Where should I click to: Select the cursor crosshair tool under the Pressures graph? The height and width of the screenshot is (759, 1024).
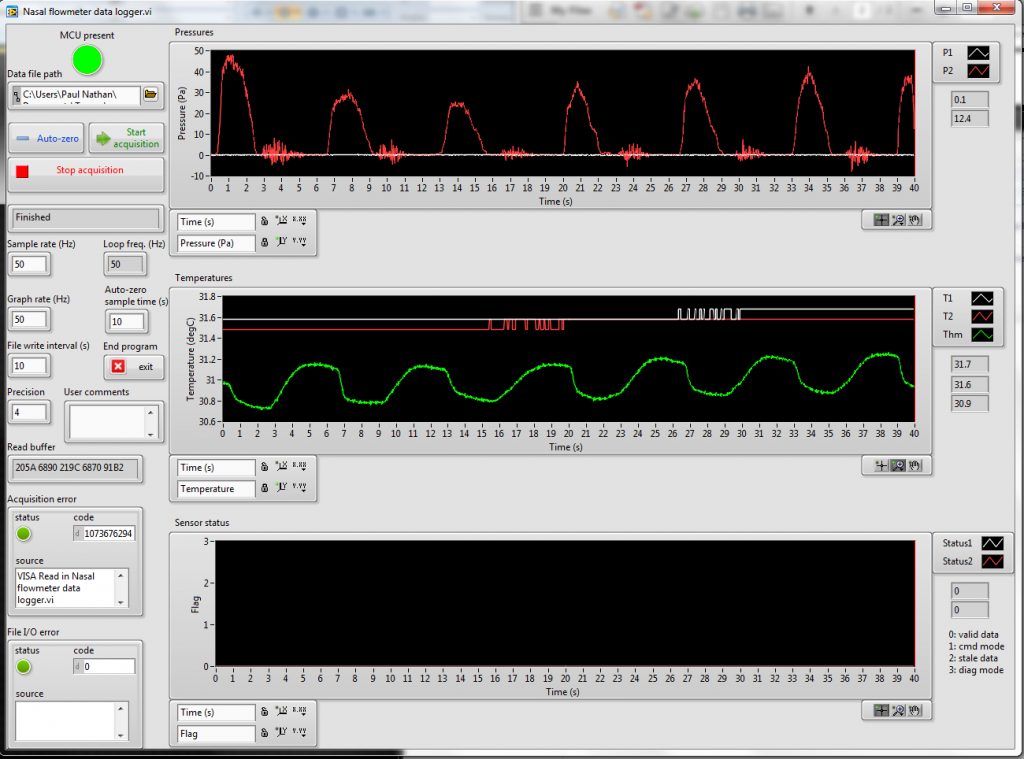click(x=881, y=220)
